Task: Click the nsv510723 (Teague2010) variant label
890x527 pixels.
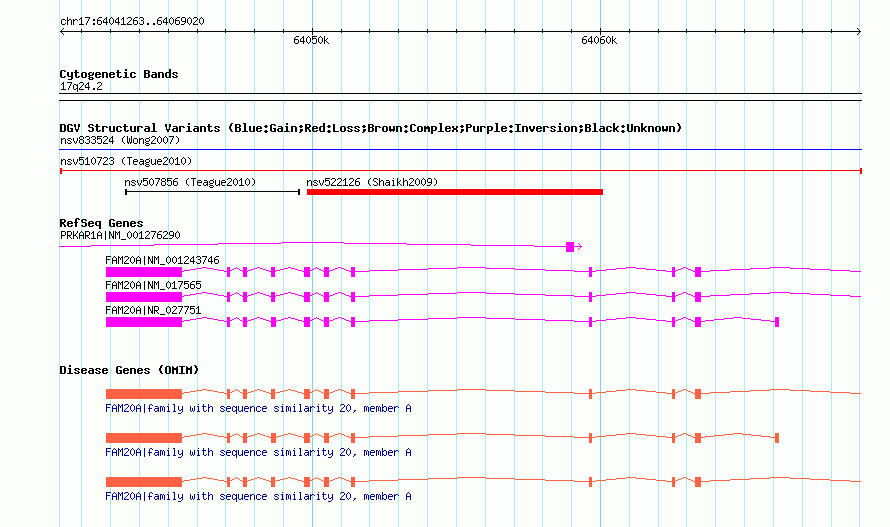Action: coord(126,161)
